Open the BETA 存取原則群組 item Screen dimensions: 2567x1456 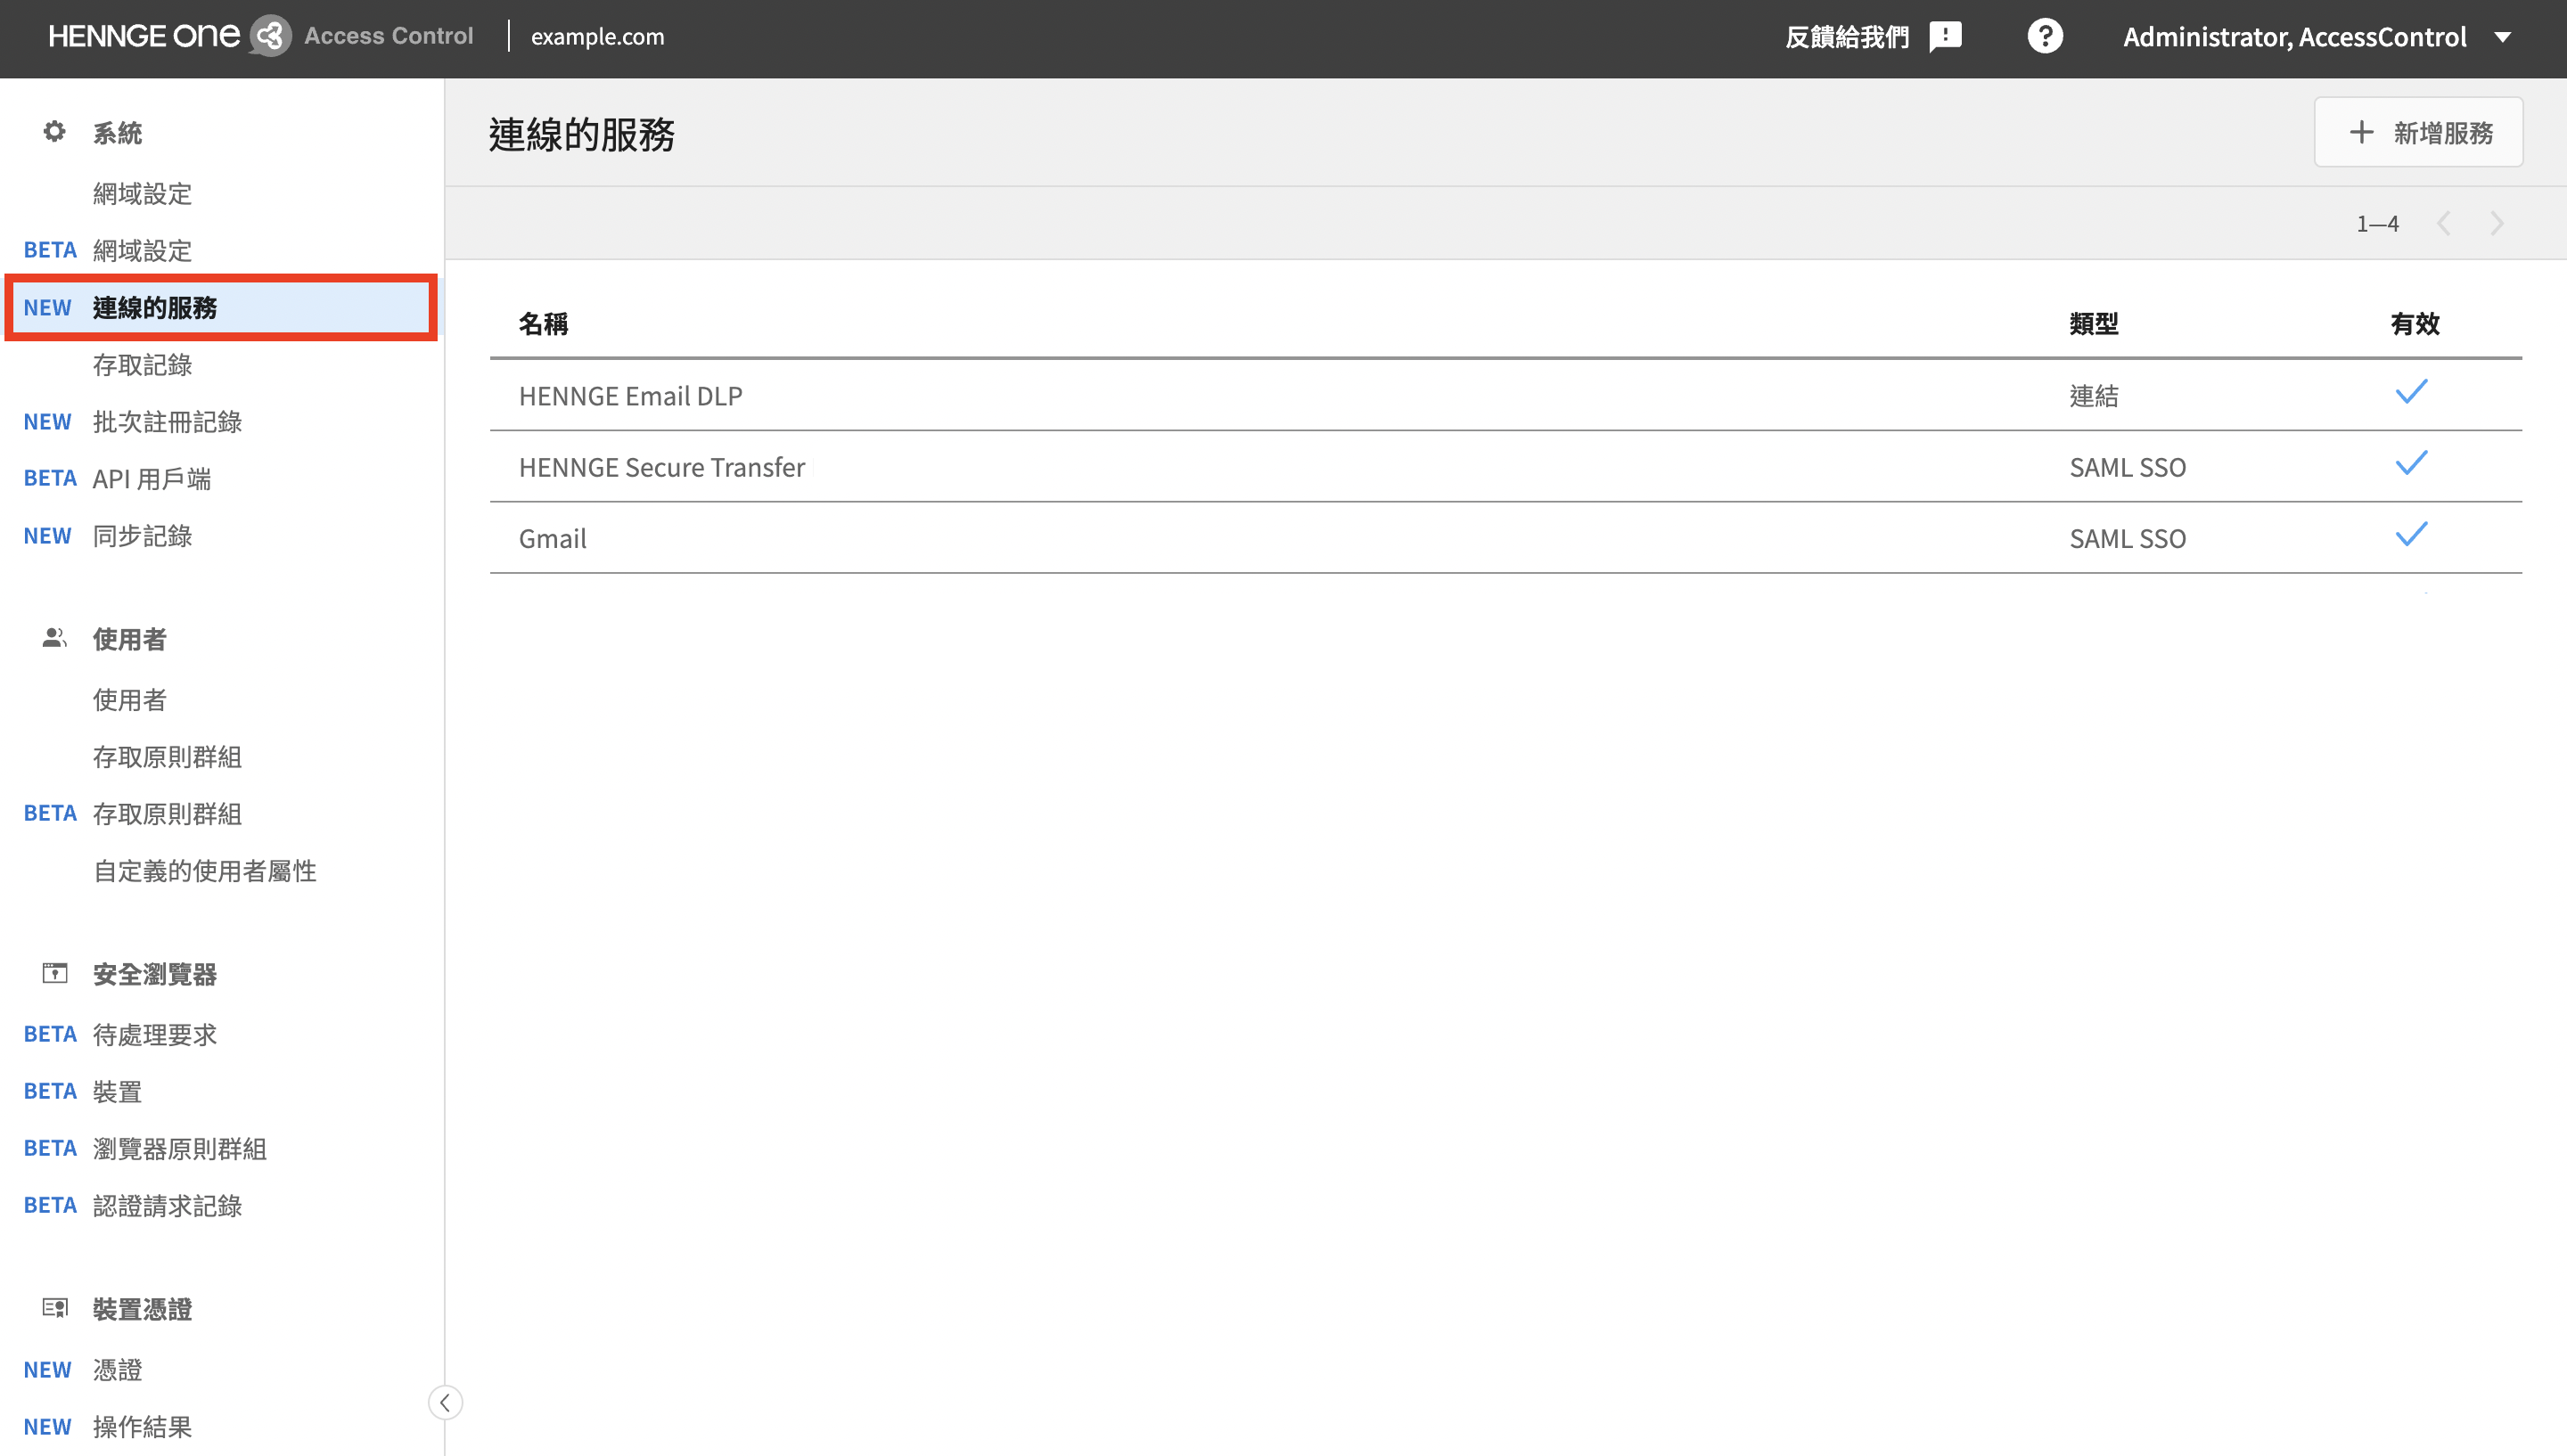tap(167, 813)
